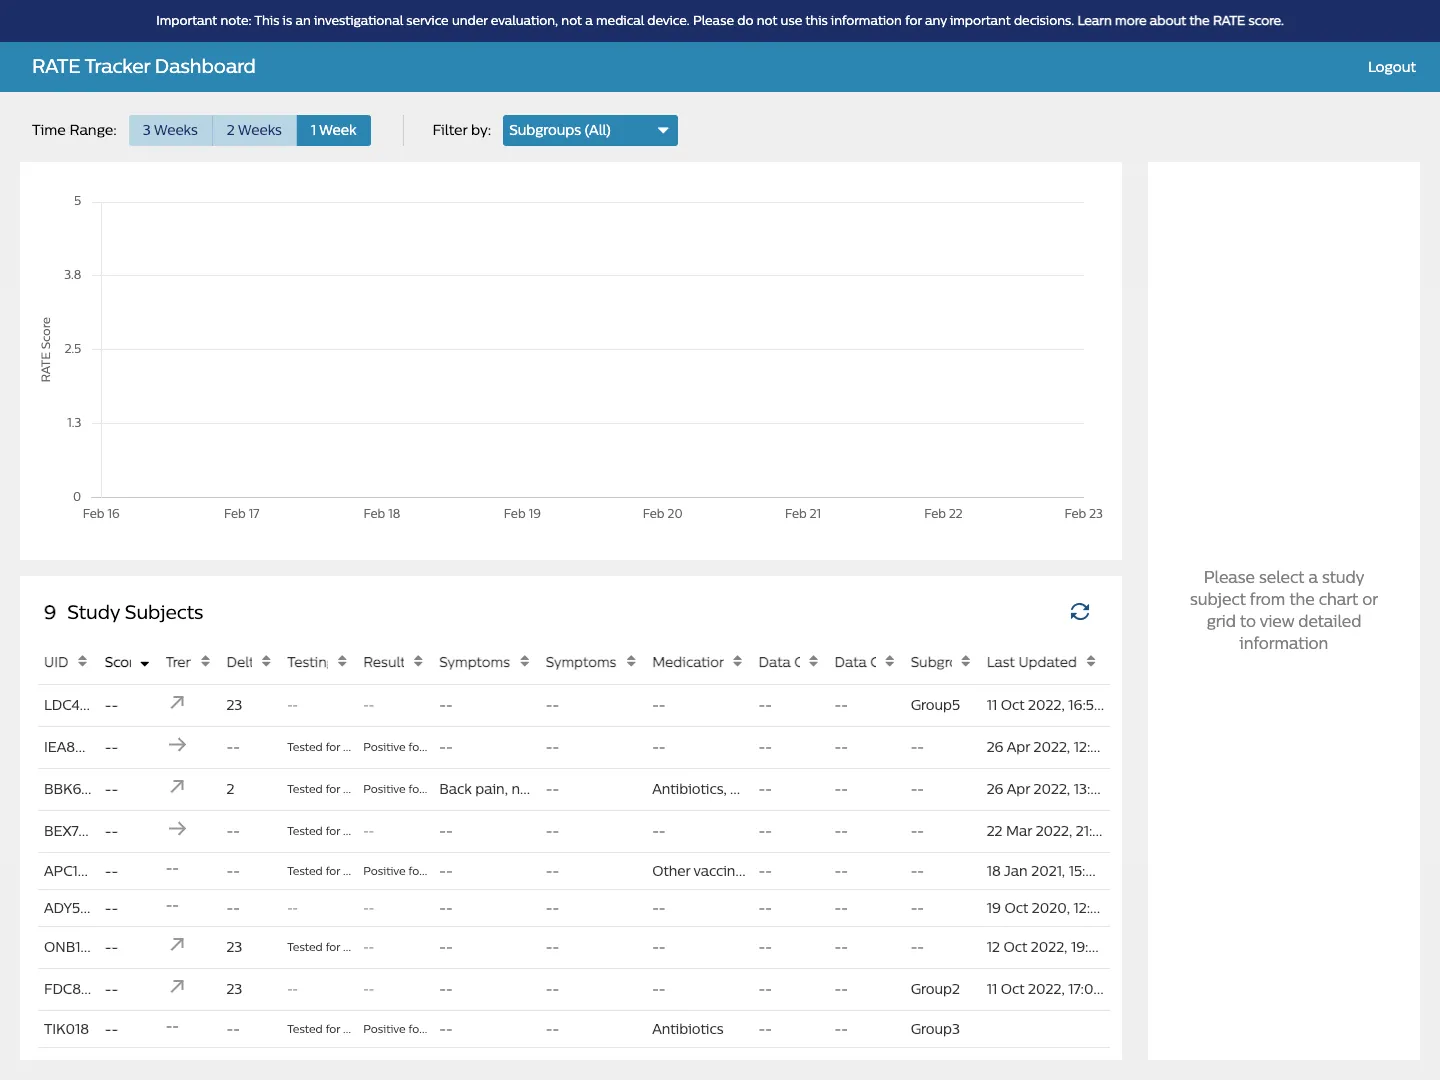Screen dimensions: 1440x1080
Task: Select subject row ONB1
Action: 574,947
